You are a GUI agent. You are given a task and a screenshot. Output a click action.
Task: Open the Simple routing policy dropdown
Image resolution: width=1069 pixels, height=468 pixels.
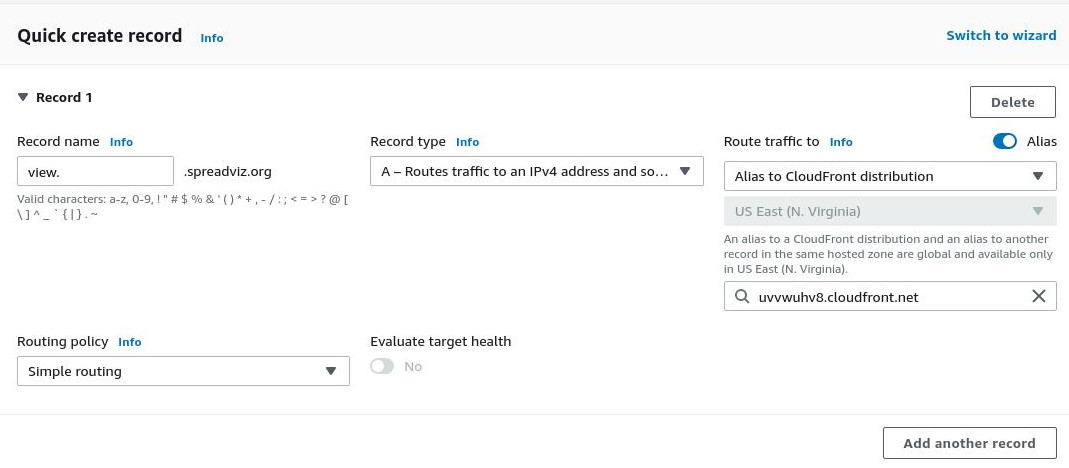(183, 371)
